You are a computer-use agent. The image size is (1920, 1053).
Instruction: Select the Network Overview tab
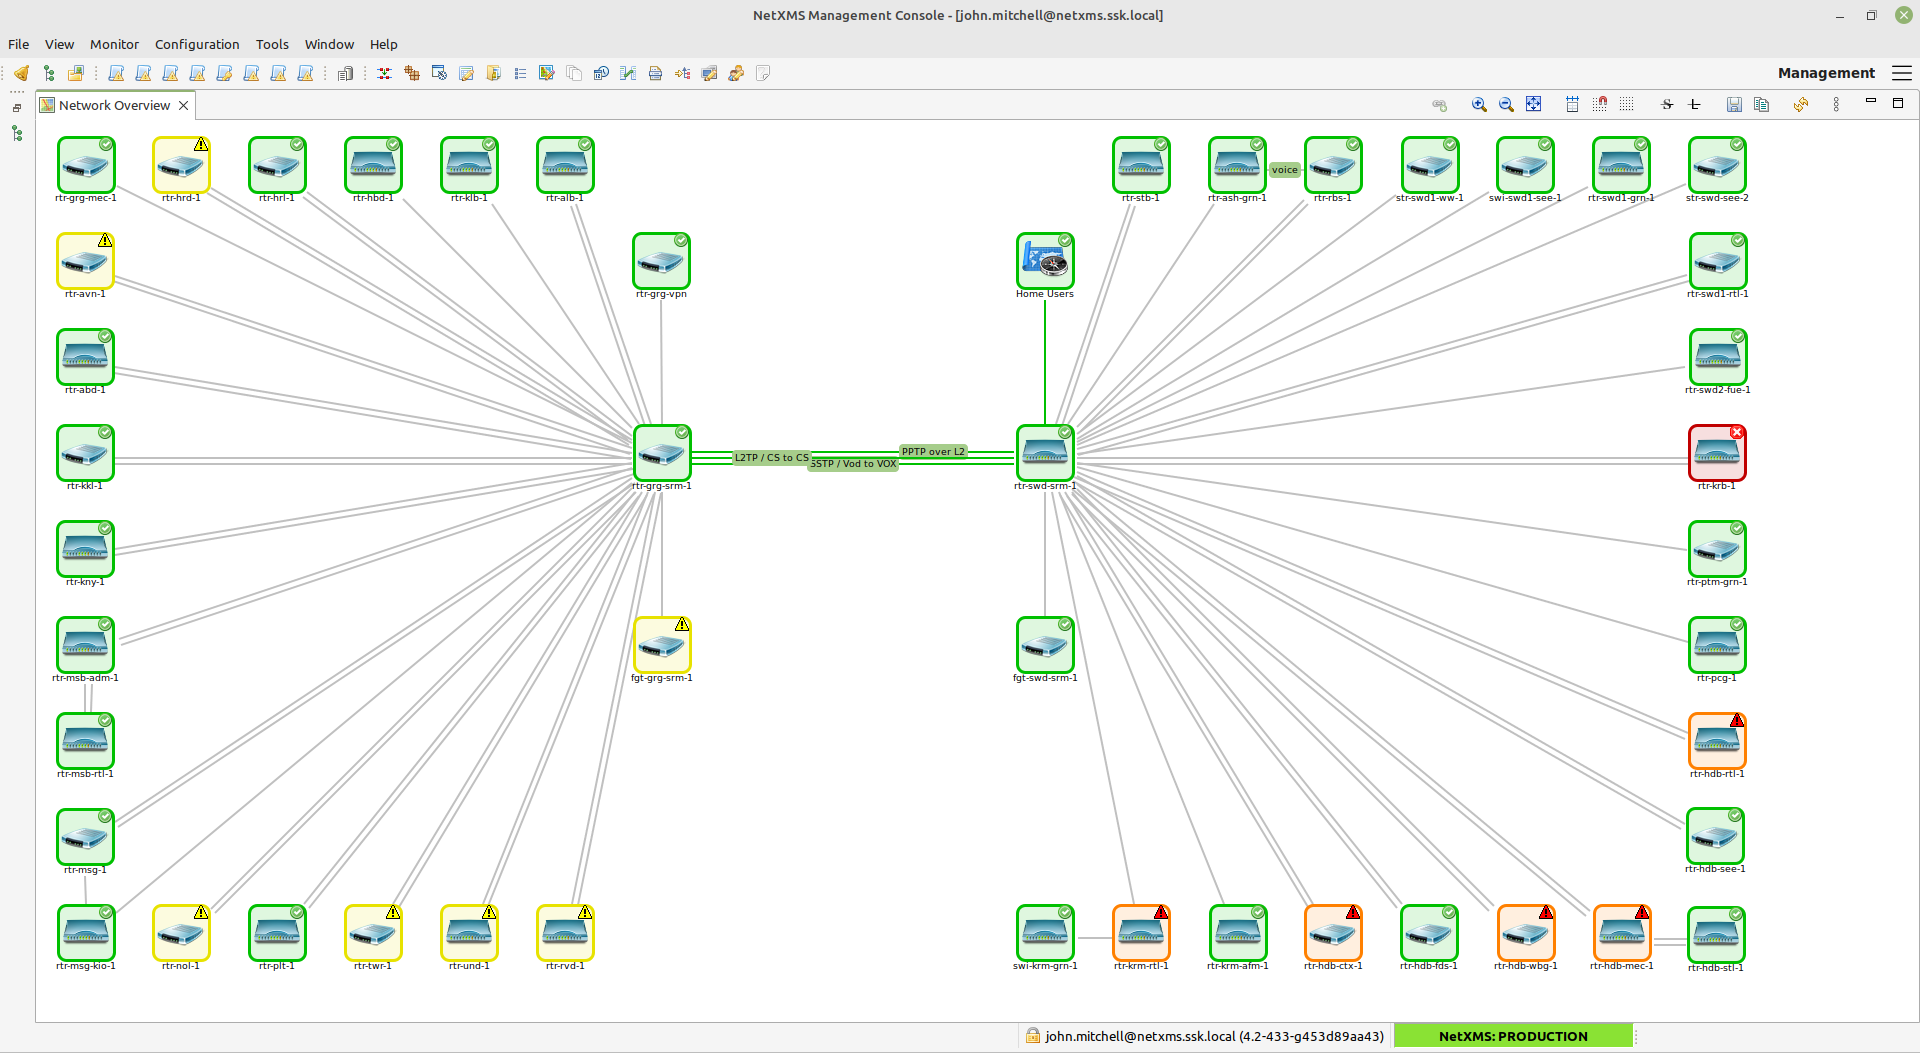[112, 105]
